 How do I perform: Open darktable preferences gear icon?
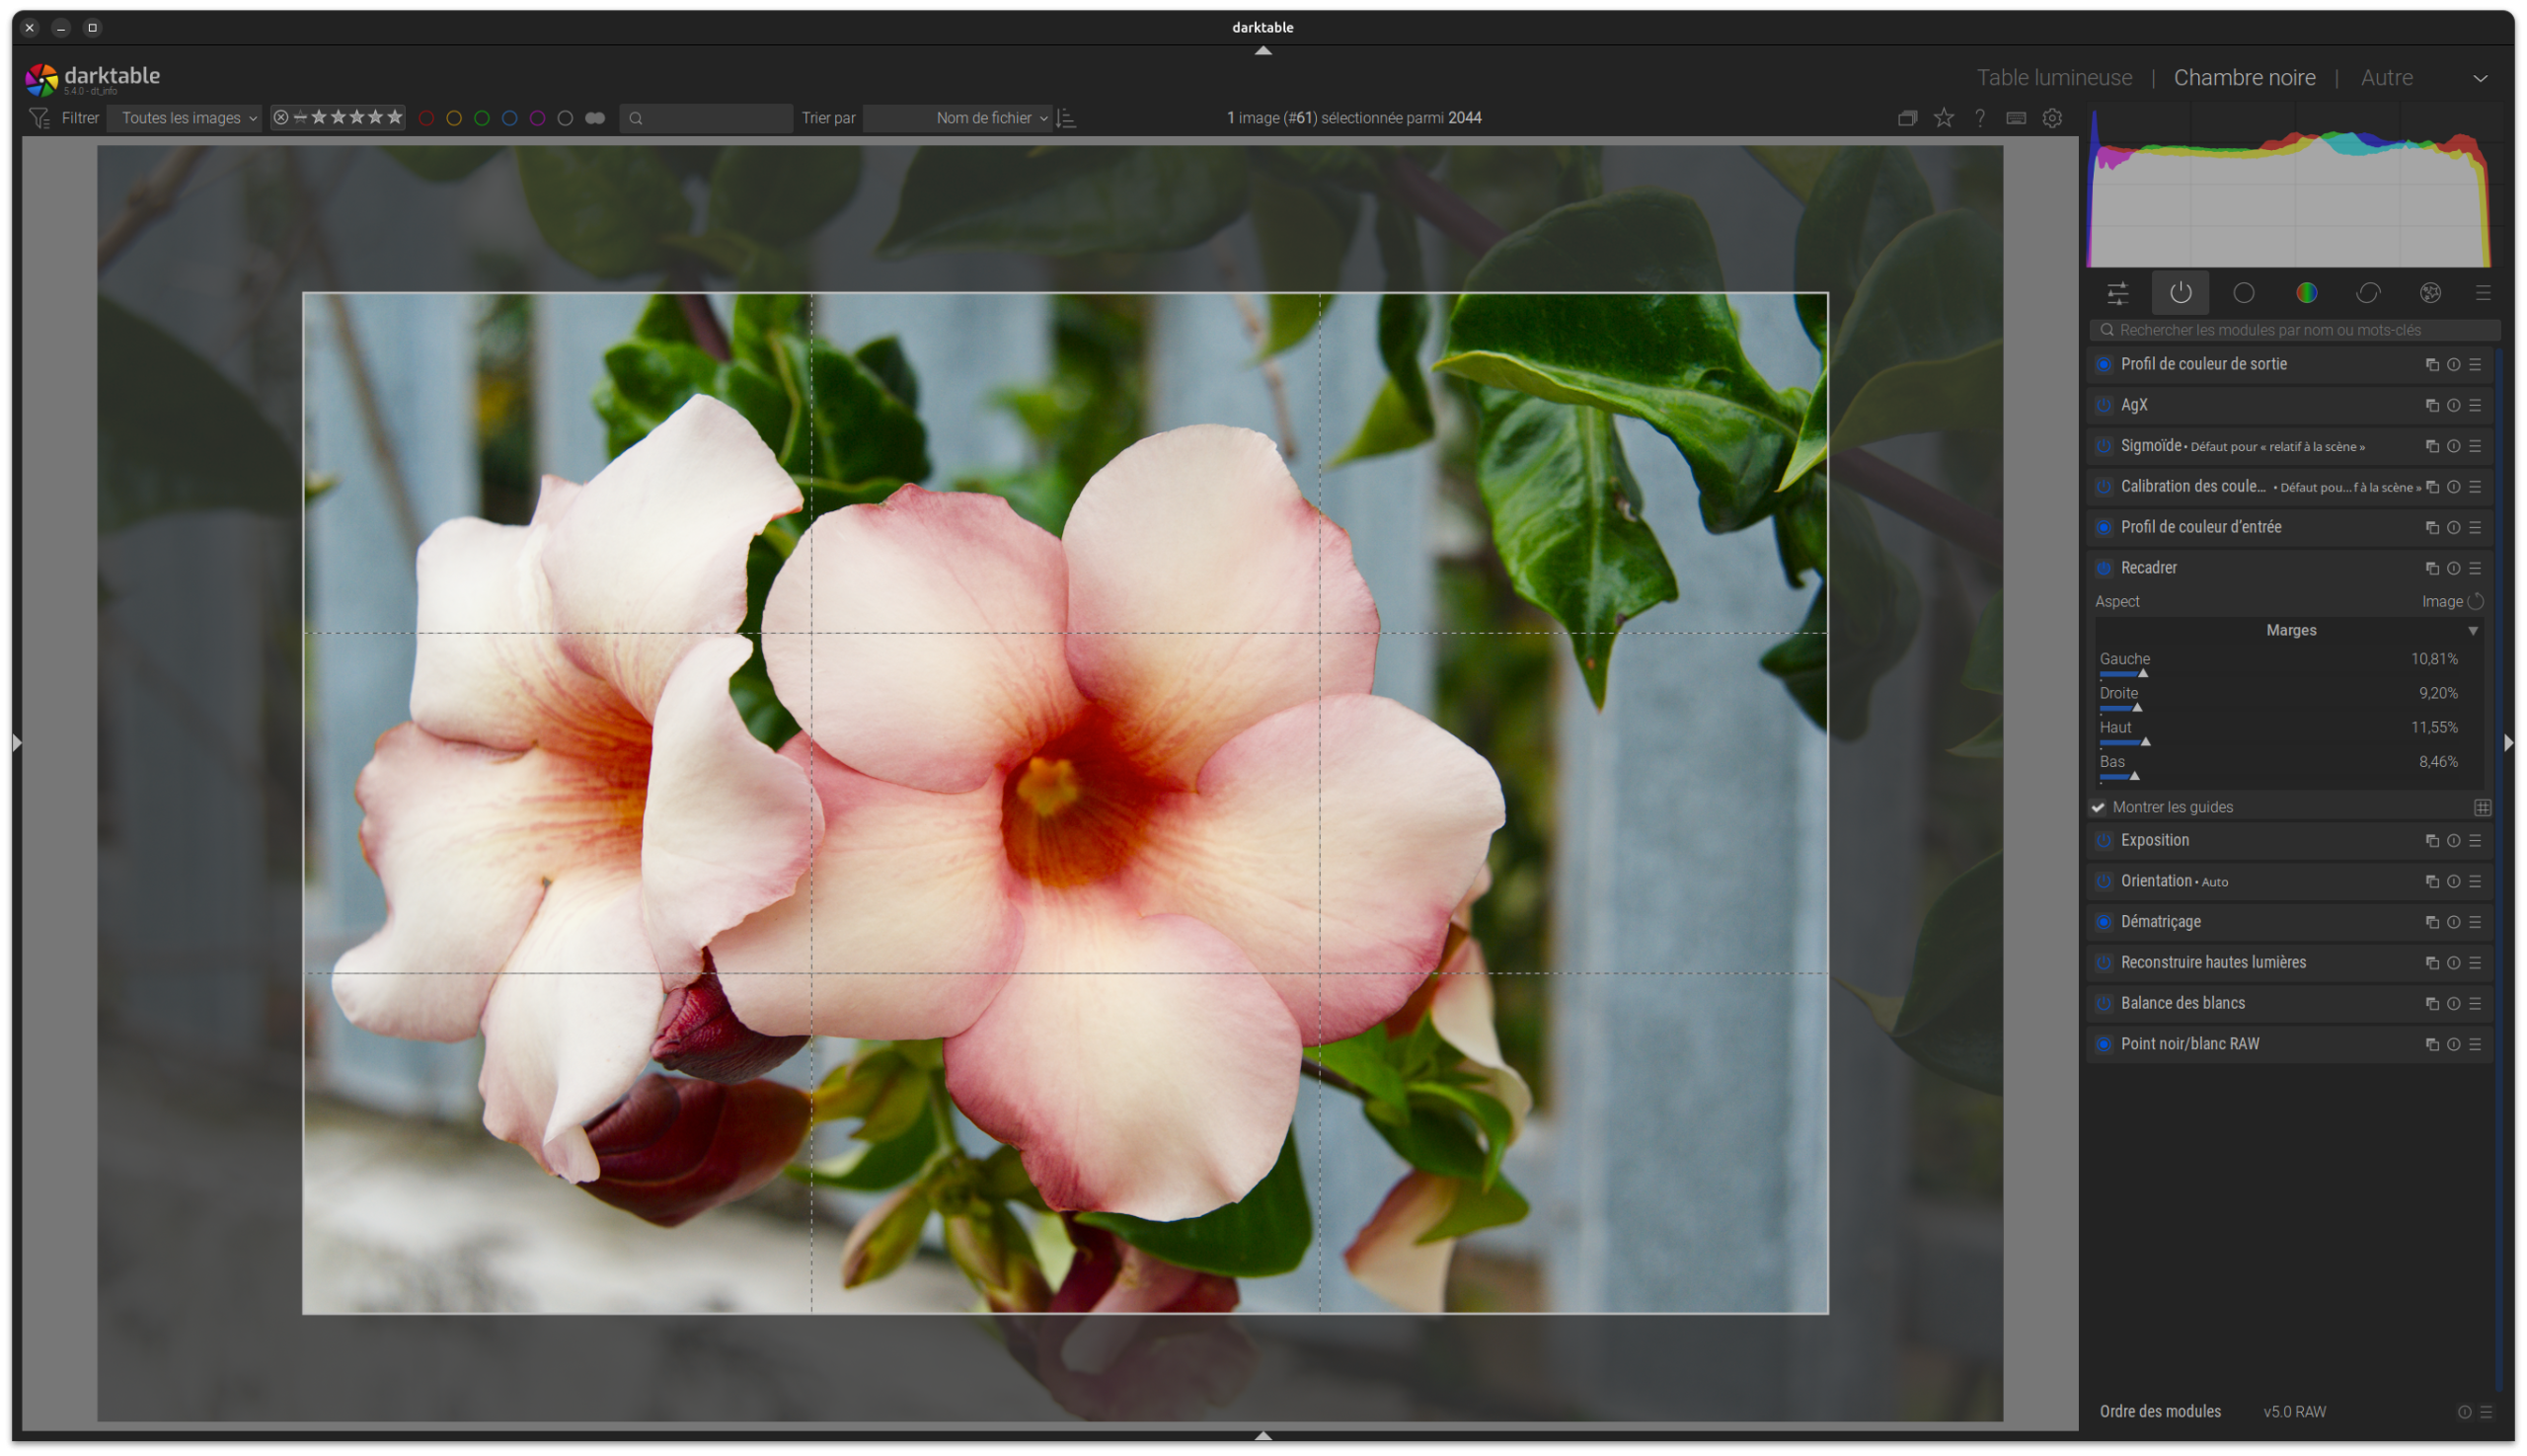click(2052, 117)
